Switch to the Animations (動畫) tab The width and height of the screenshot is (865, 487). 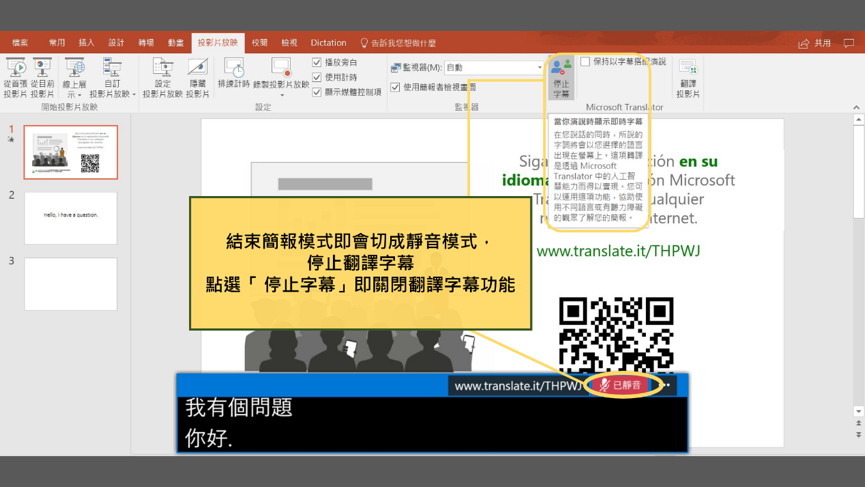tap(175, 43)
